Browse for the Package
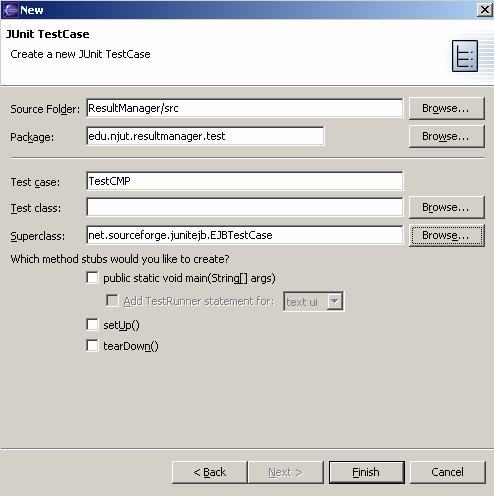Image resolution: width=494 pixels, height=496 pixels. click(x=446, y=136)
